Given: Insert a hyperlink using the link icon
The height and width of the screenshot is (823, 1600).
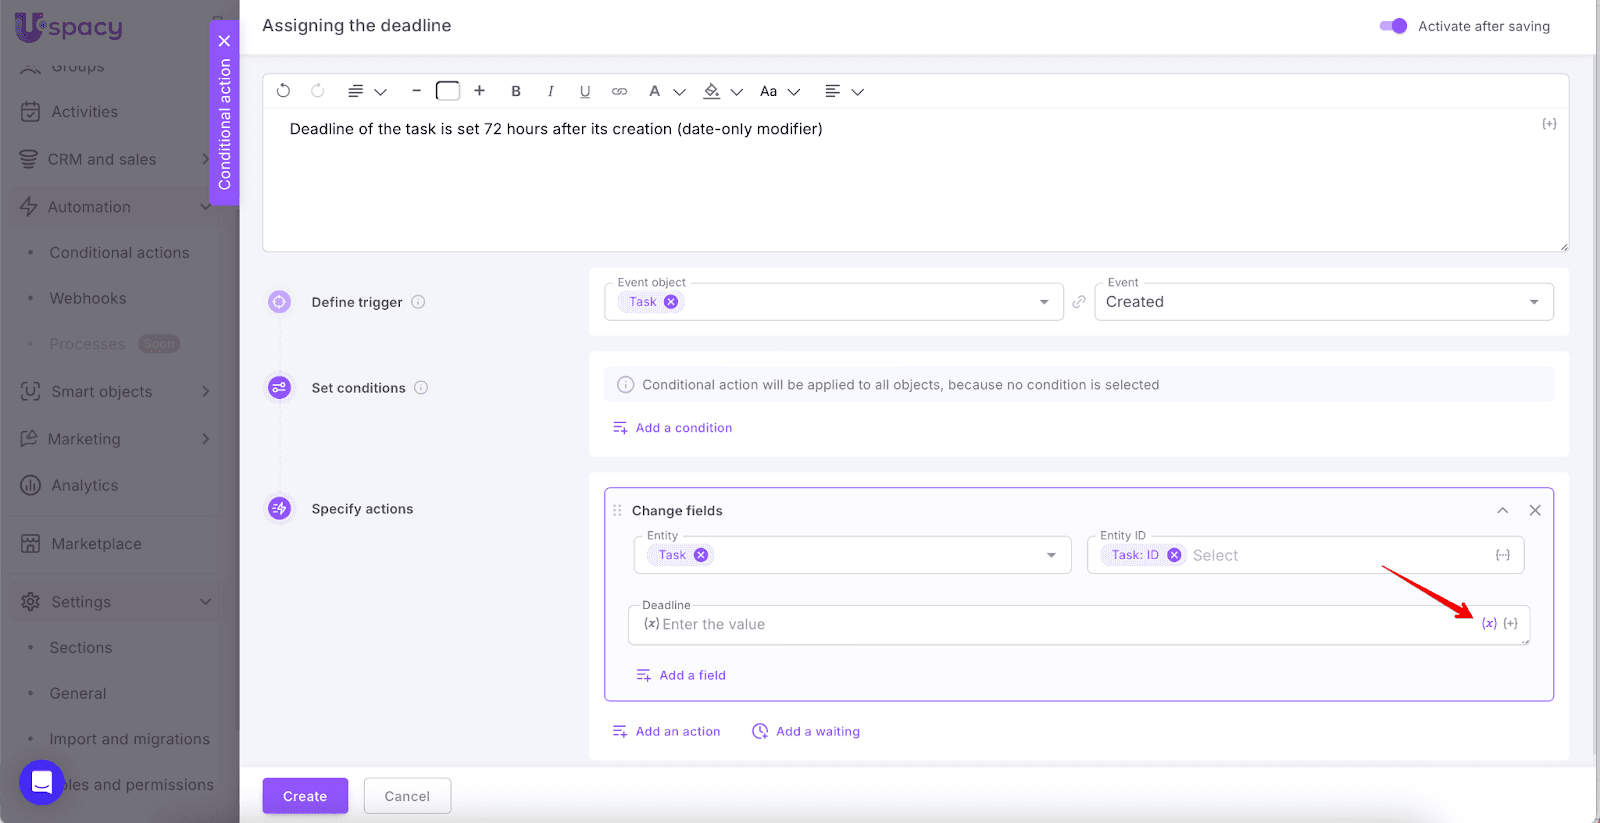Looking at the screenshot, I should tap(620, 91).
